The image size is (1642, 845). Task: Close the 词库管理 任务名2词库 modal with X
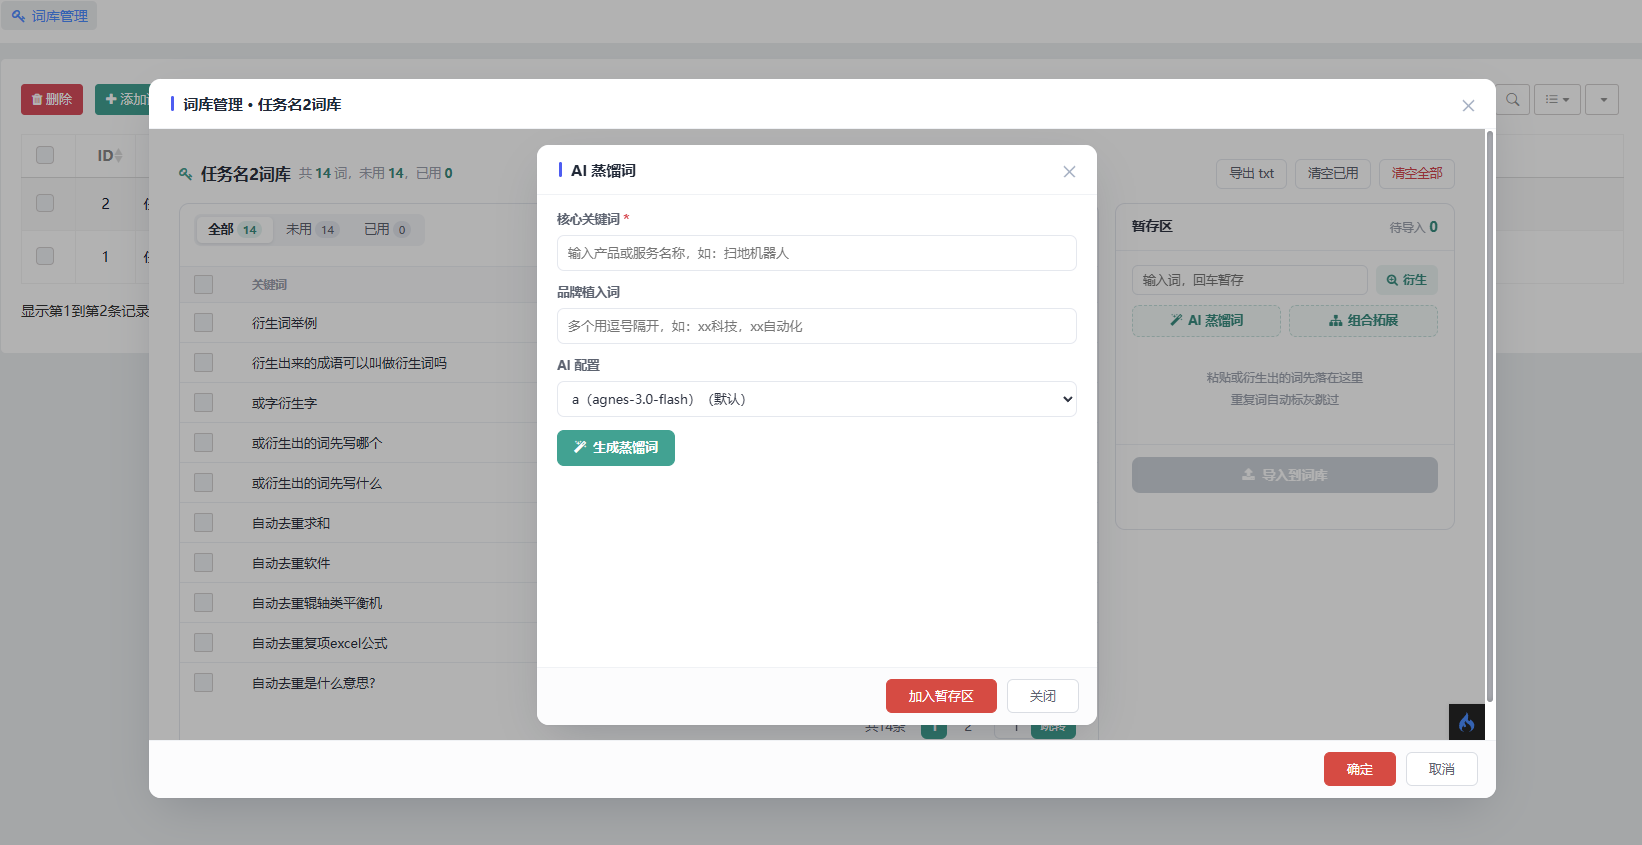(x=1468, y=106)
